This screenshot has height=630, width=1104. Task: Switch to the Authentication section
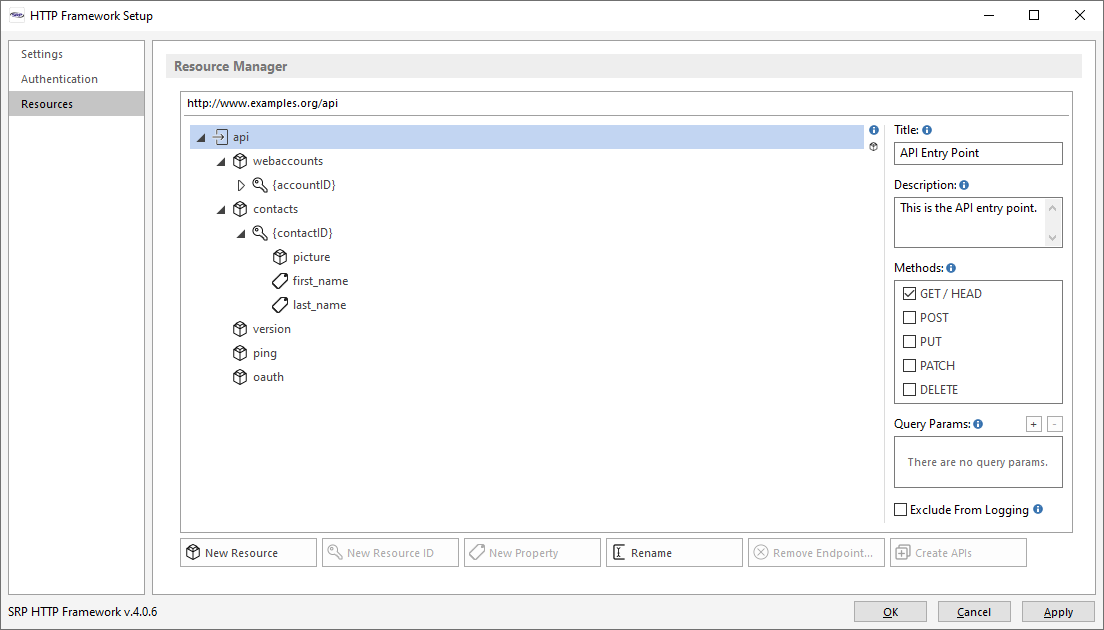click(x=59, y=79)
